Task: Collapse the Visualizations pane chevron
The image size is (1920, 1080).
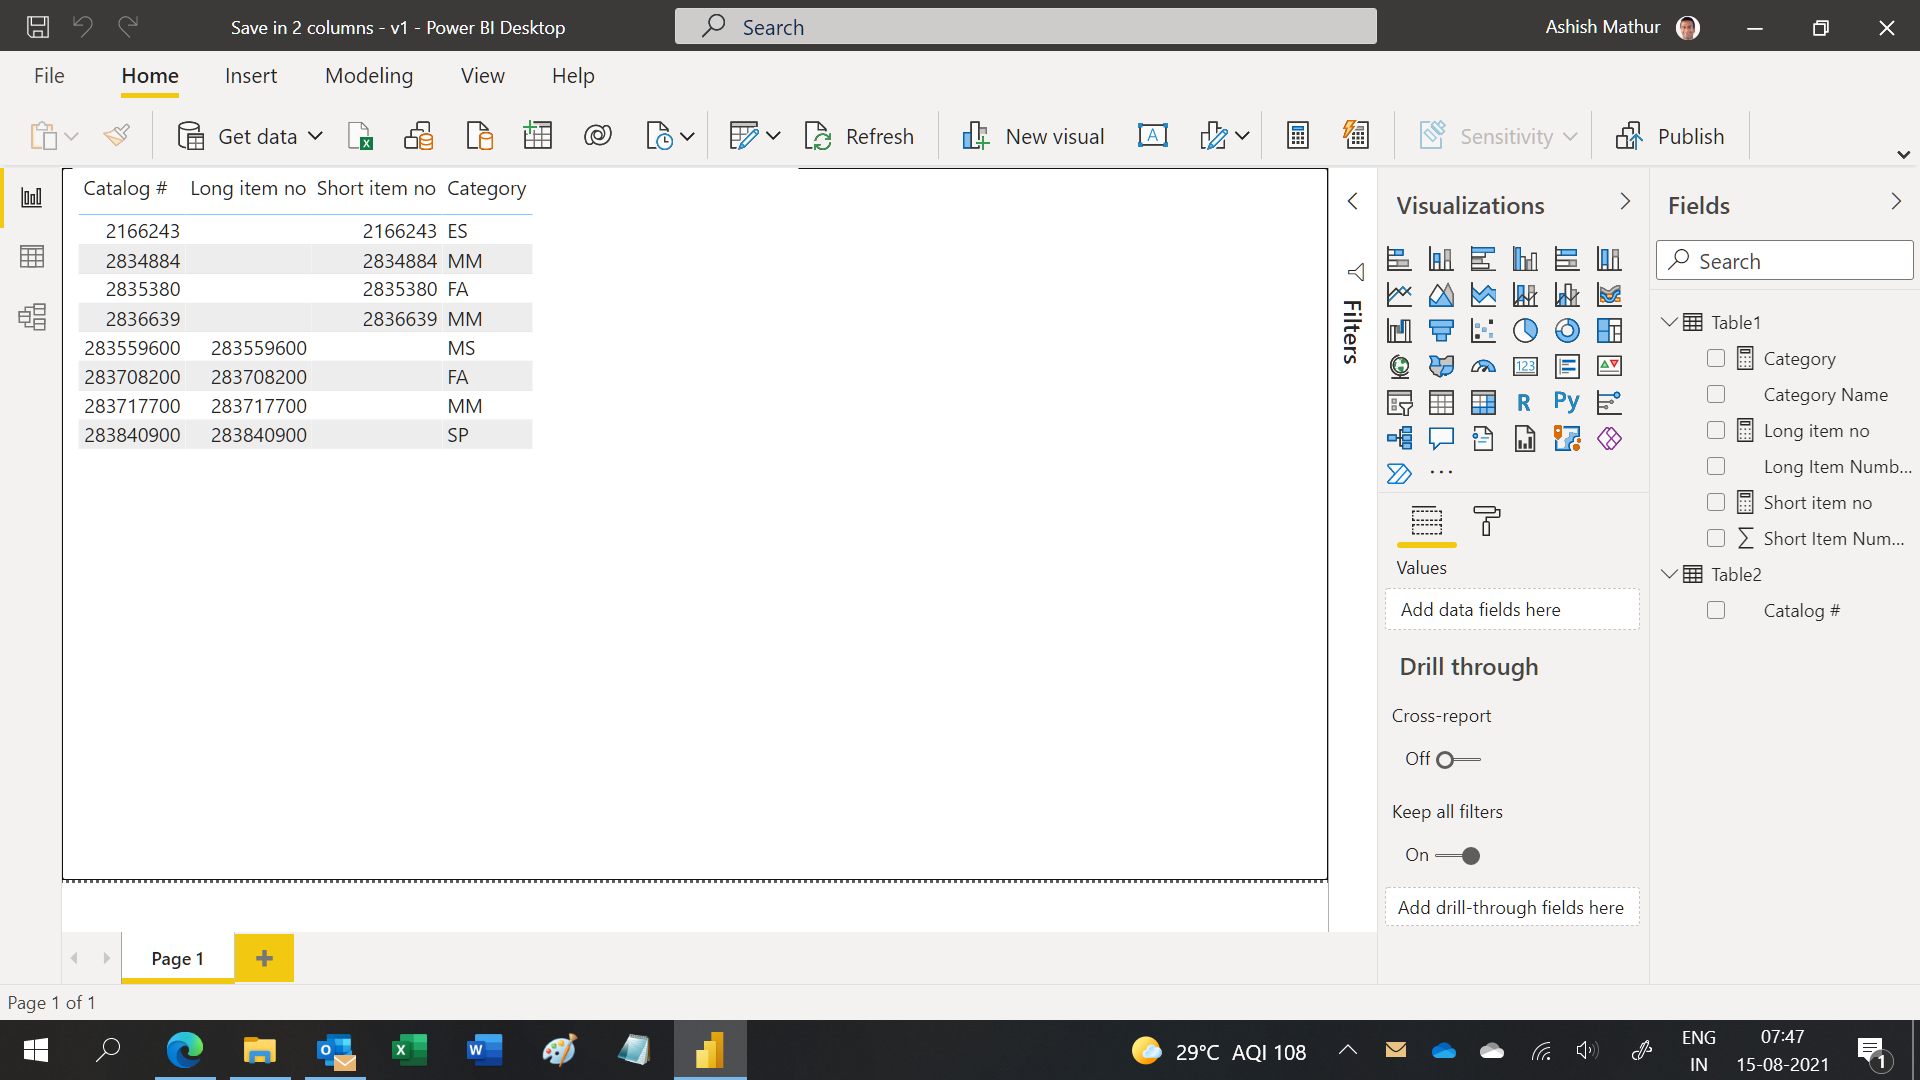Action: pos(1625,201)
